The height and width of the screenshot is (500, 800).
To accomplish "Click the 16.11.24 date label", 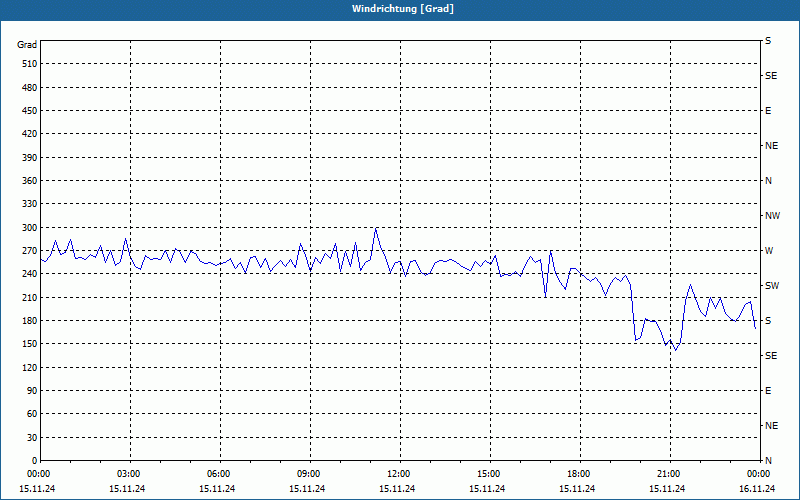I will pos(757,489).
